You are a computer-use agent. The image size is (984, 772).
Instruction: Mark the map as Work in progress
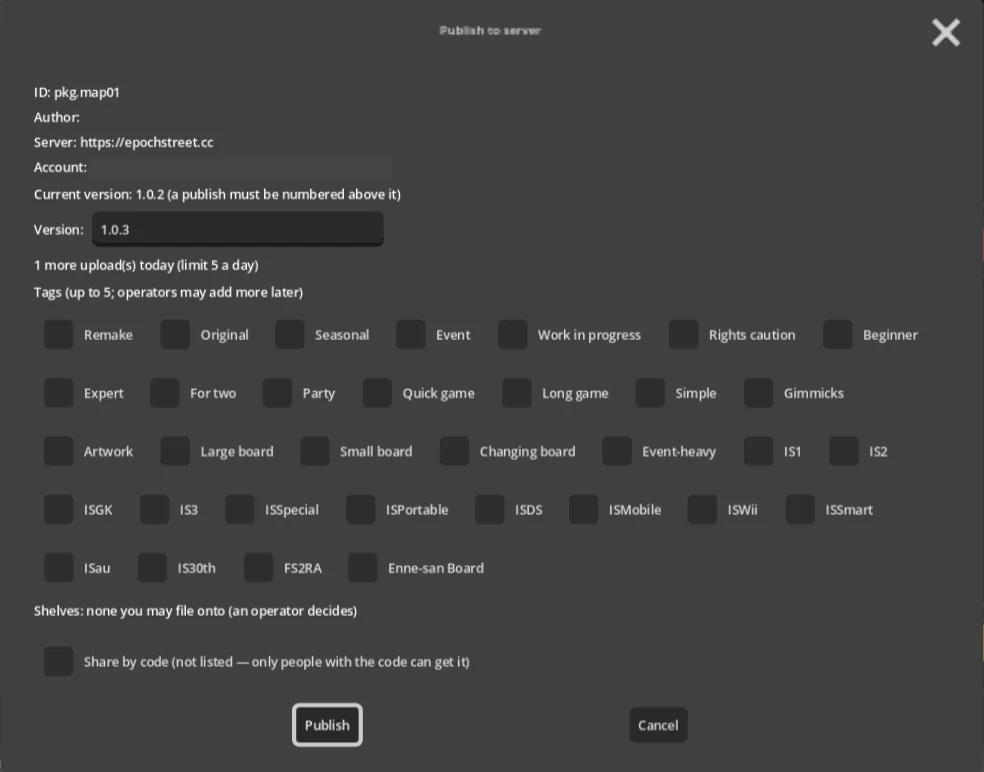click(x=512, y=335)
